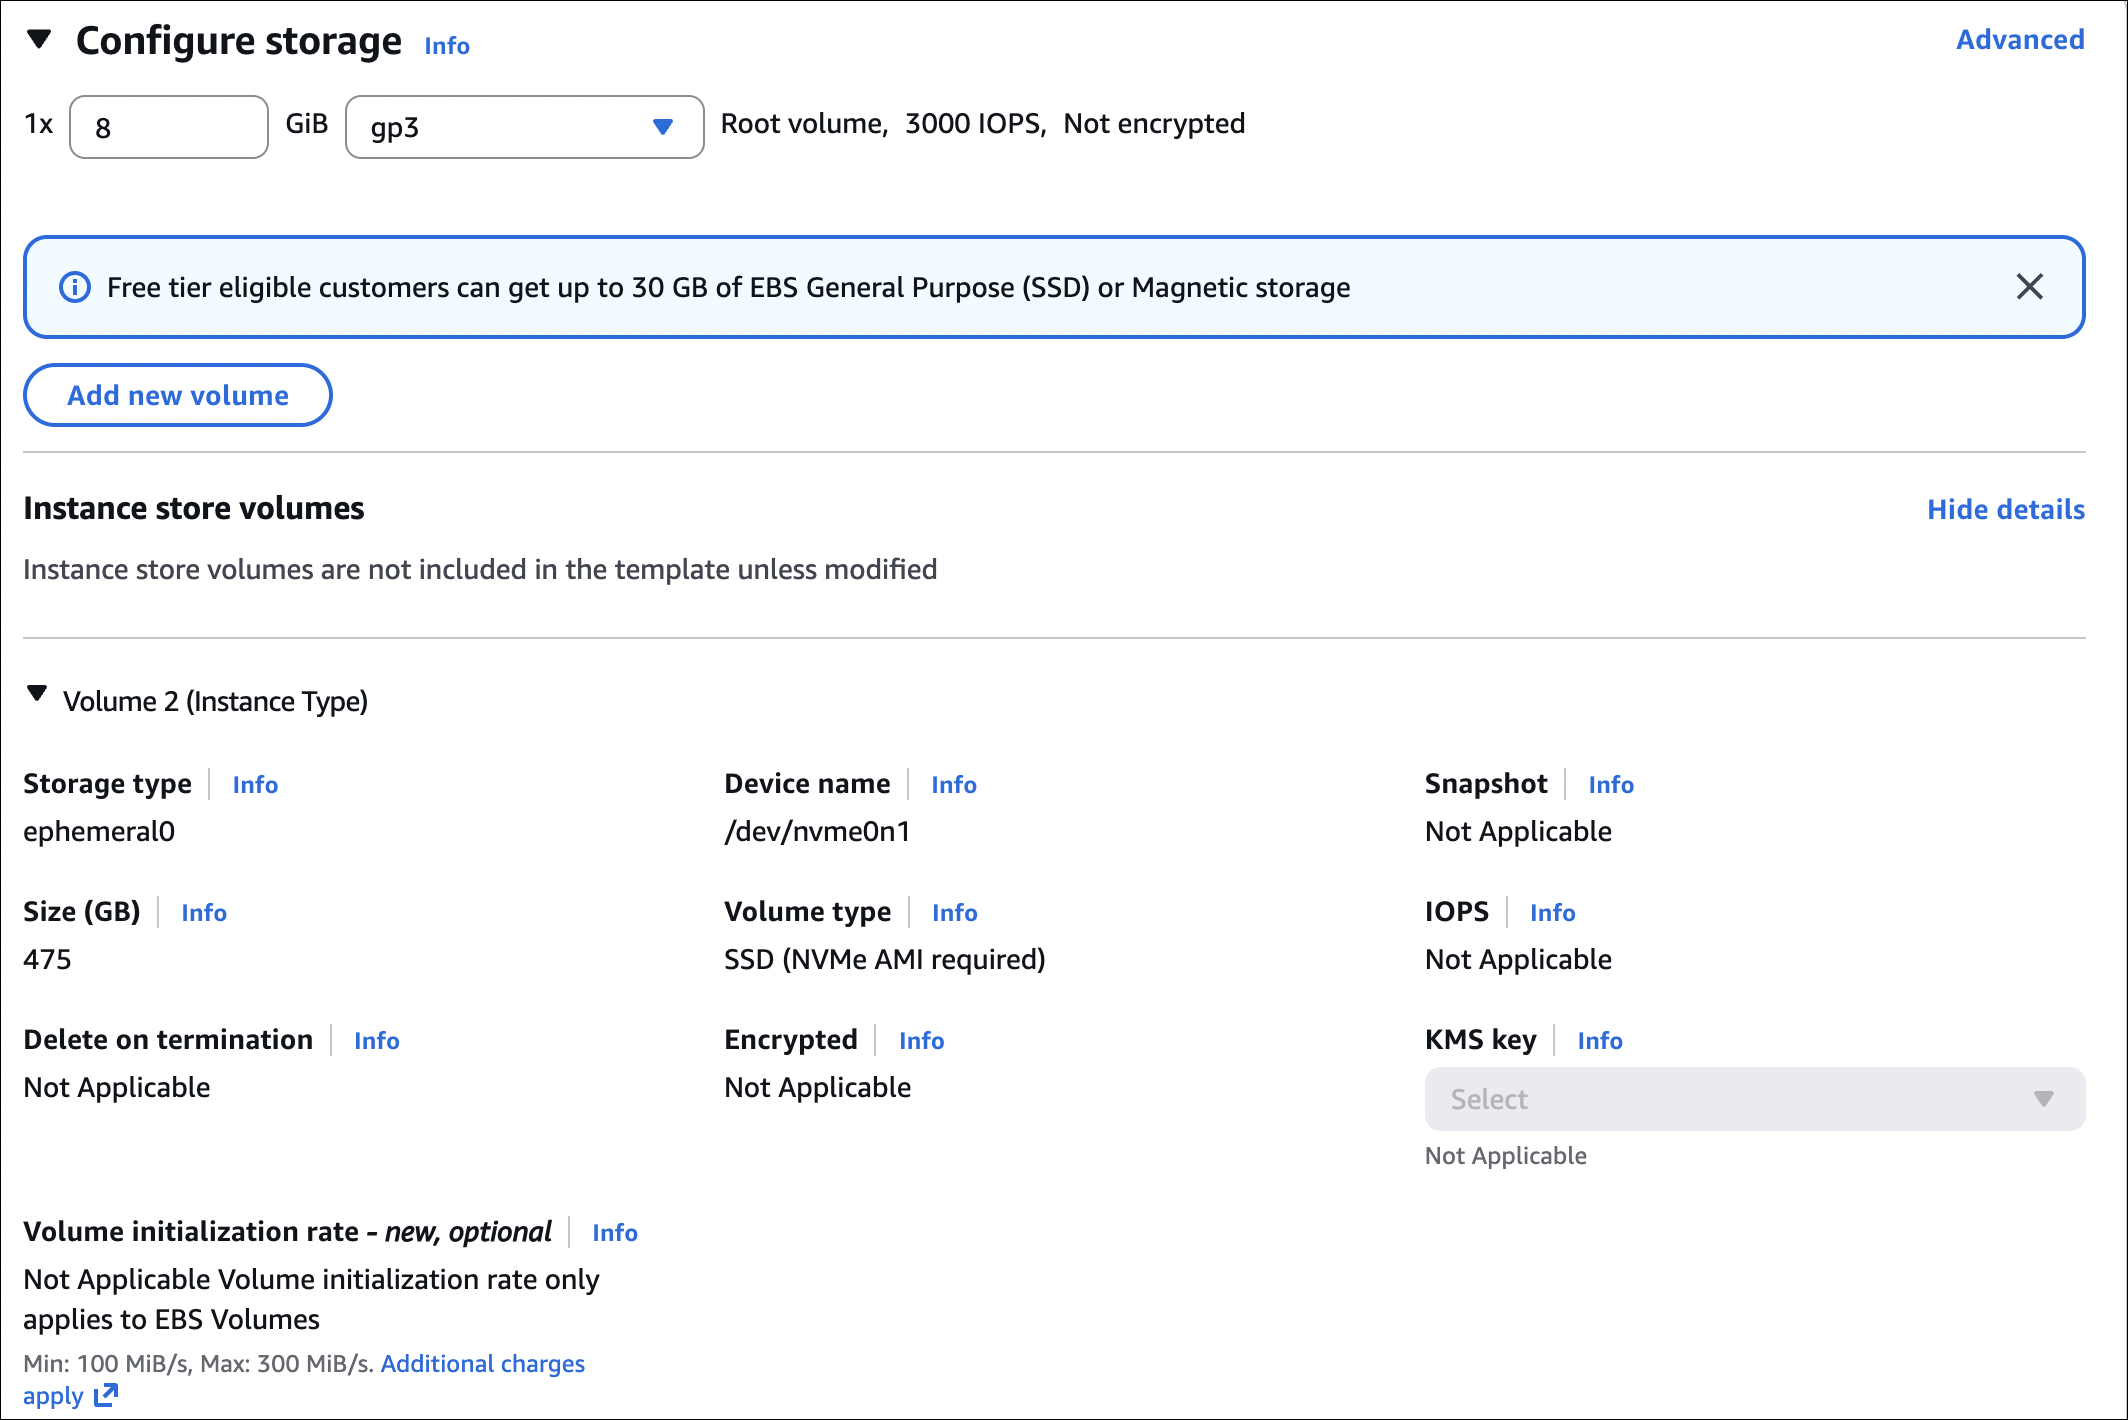Open Info next to Configure storage

446,46
